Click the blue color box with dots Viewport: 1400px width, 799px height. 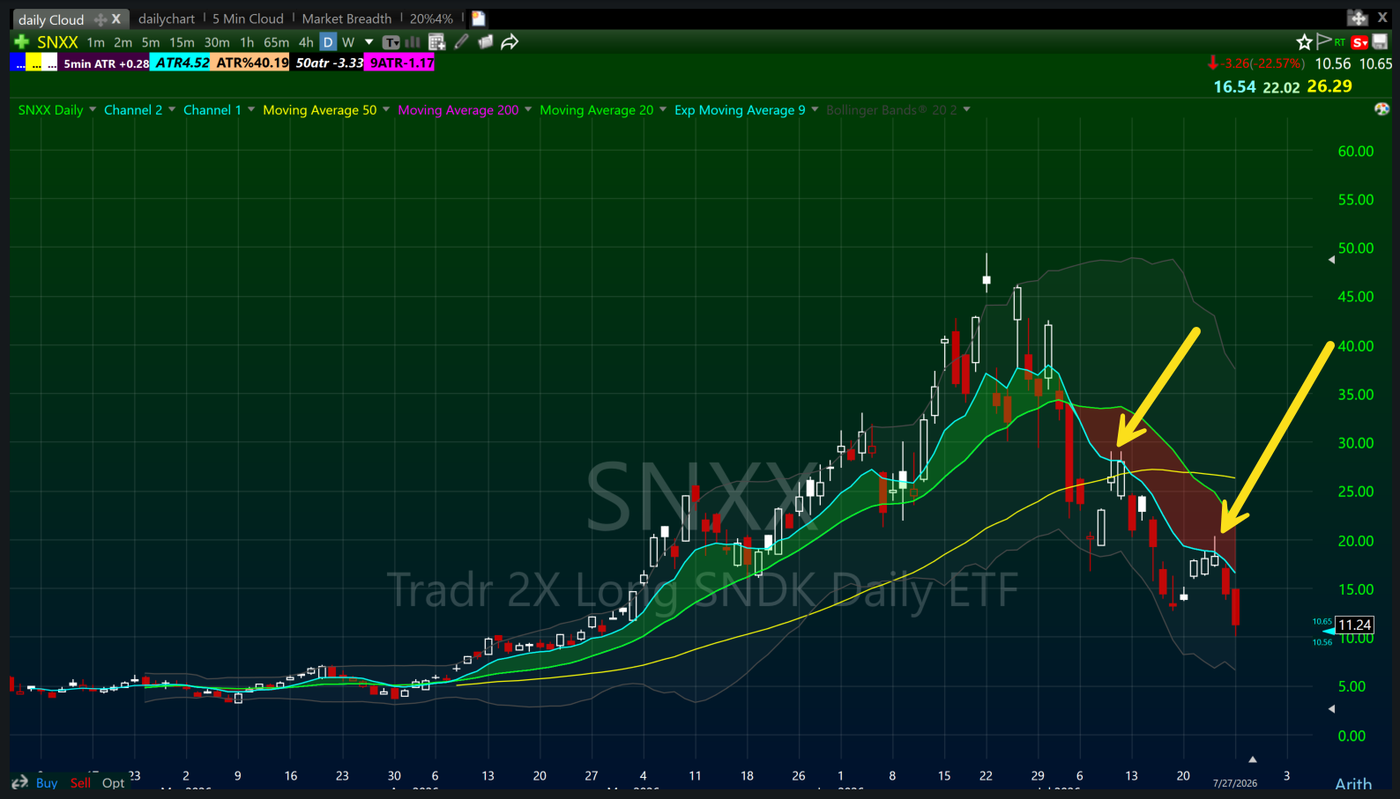(17, 63)
